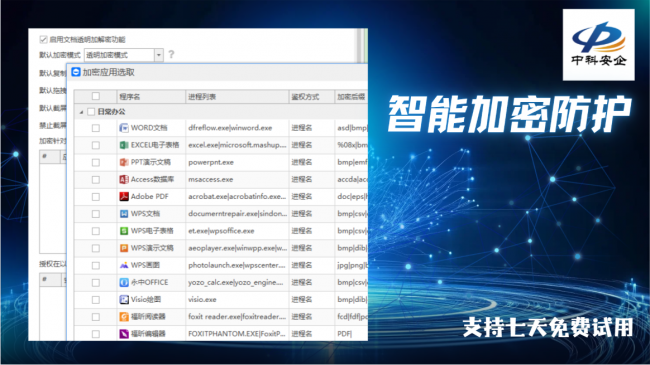The height and width of the screenshot is (365, 650).
Task: Click the yozo_calc.exe process cell
Action: [237, 282]
